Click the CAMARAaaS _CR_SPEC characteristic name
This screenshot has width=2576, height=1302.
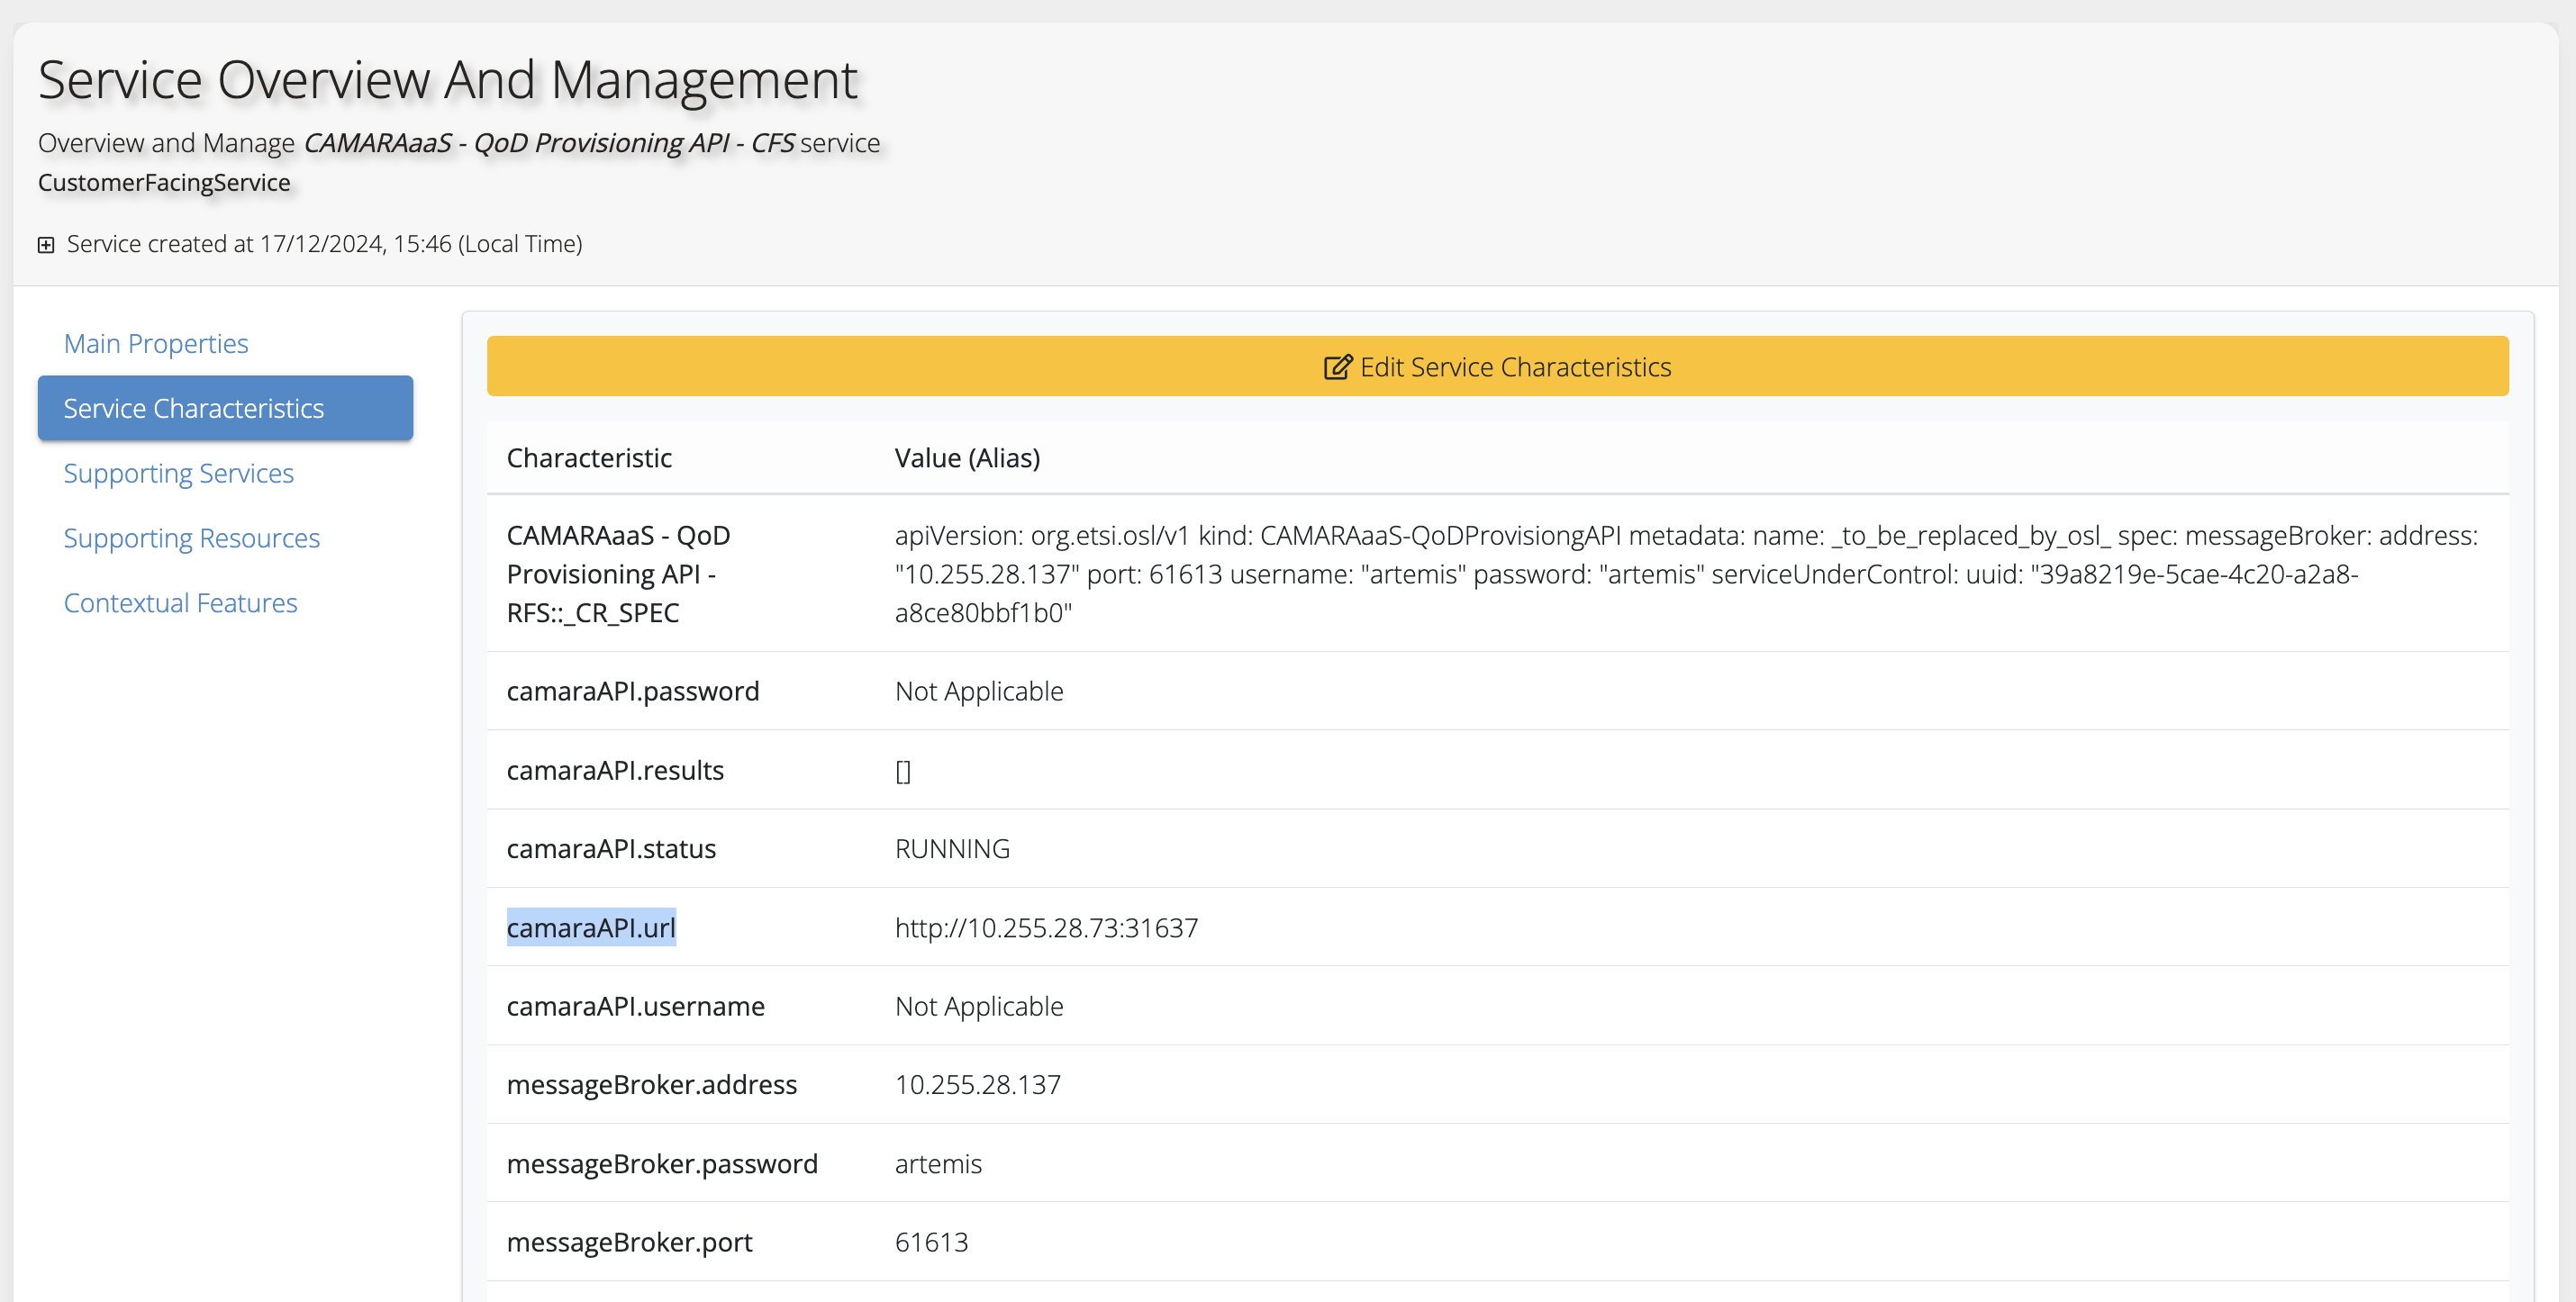coord(618,574)
